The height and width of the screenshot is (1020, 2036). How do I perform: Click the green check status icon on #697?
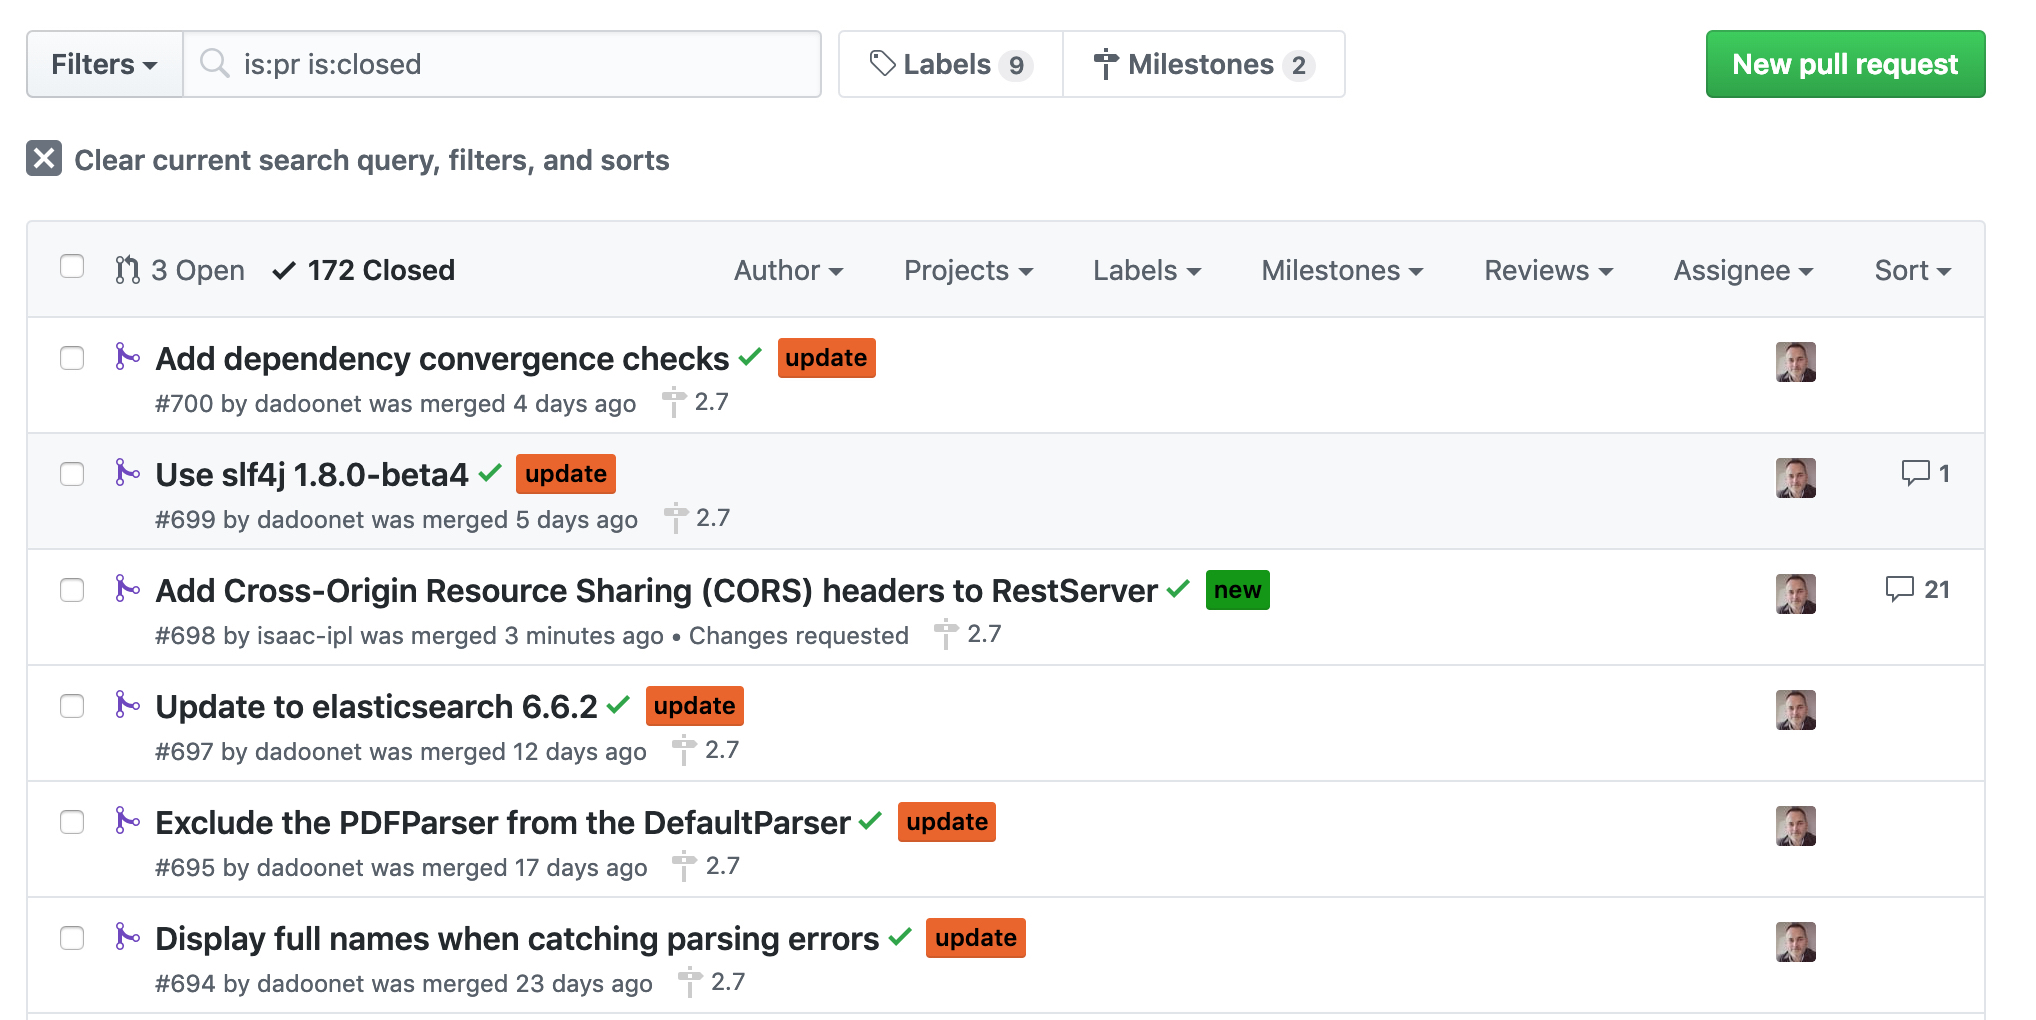[617, 705]
